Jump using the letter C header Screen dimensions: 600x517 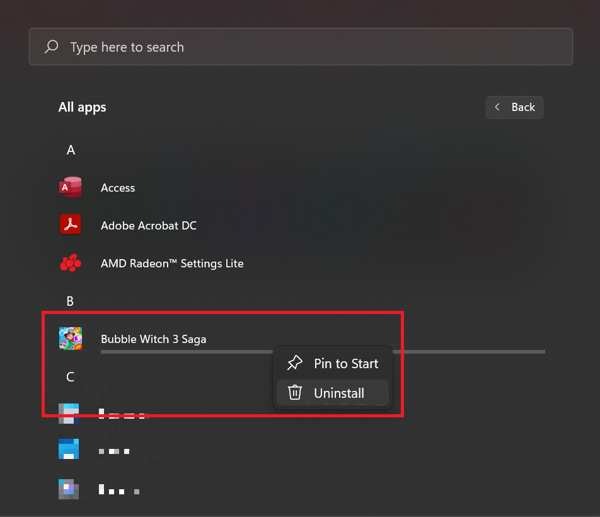coord(70,377)
